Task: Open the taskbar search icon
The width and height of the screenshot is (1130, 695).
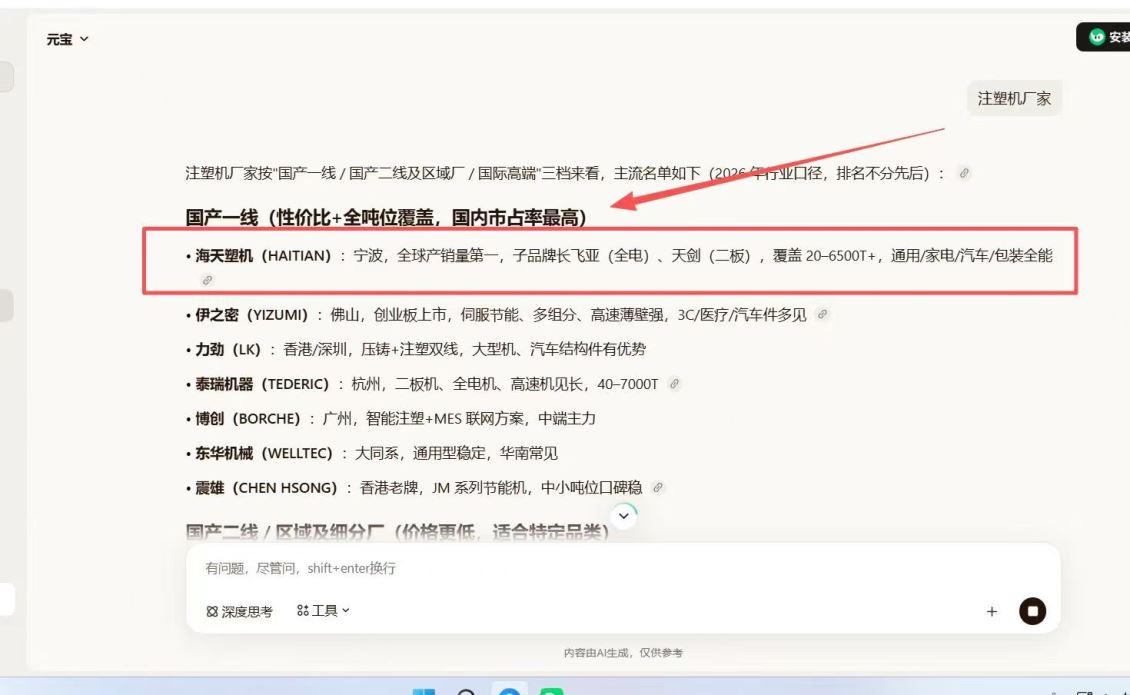Action: point(466,692)
